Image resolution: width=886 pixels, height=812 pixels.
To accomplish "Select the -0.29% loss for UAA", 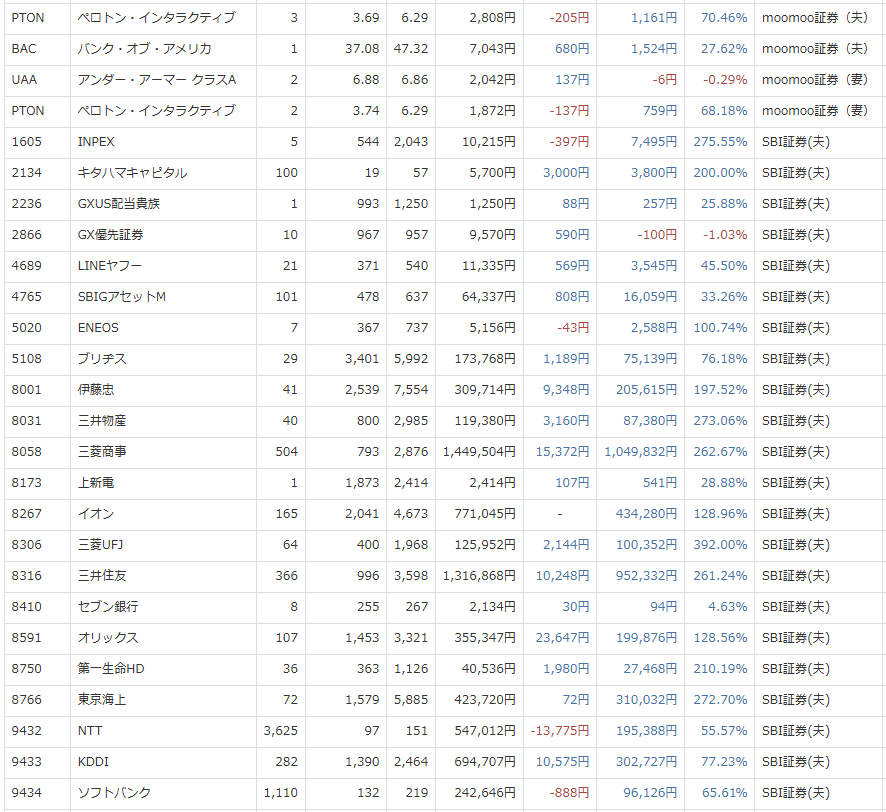I will (x=725, y=80).
